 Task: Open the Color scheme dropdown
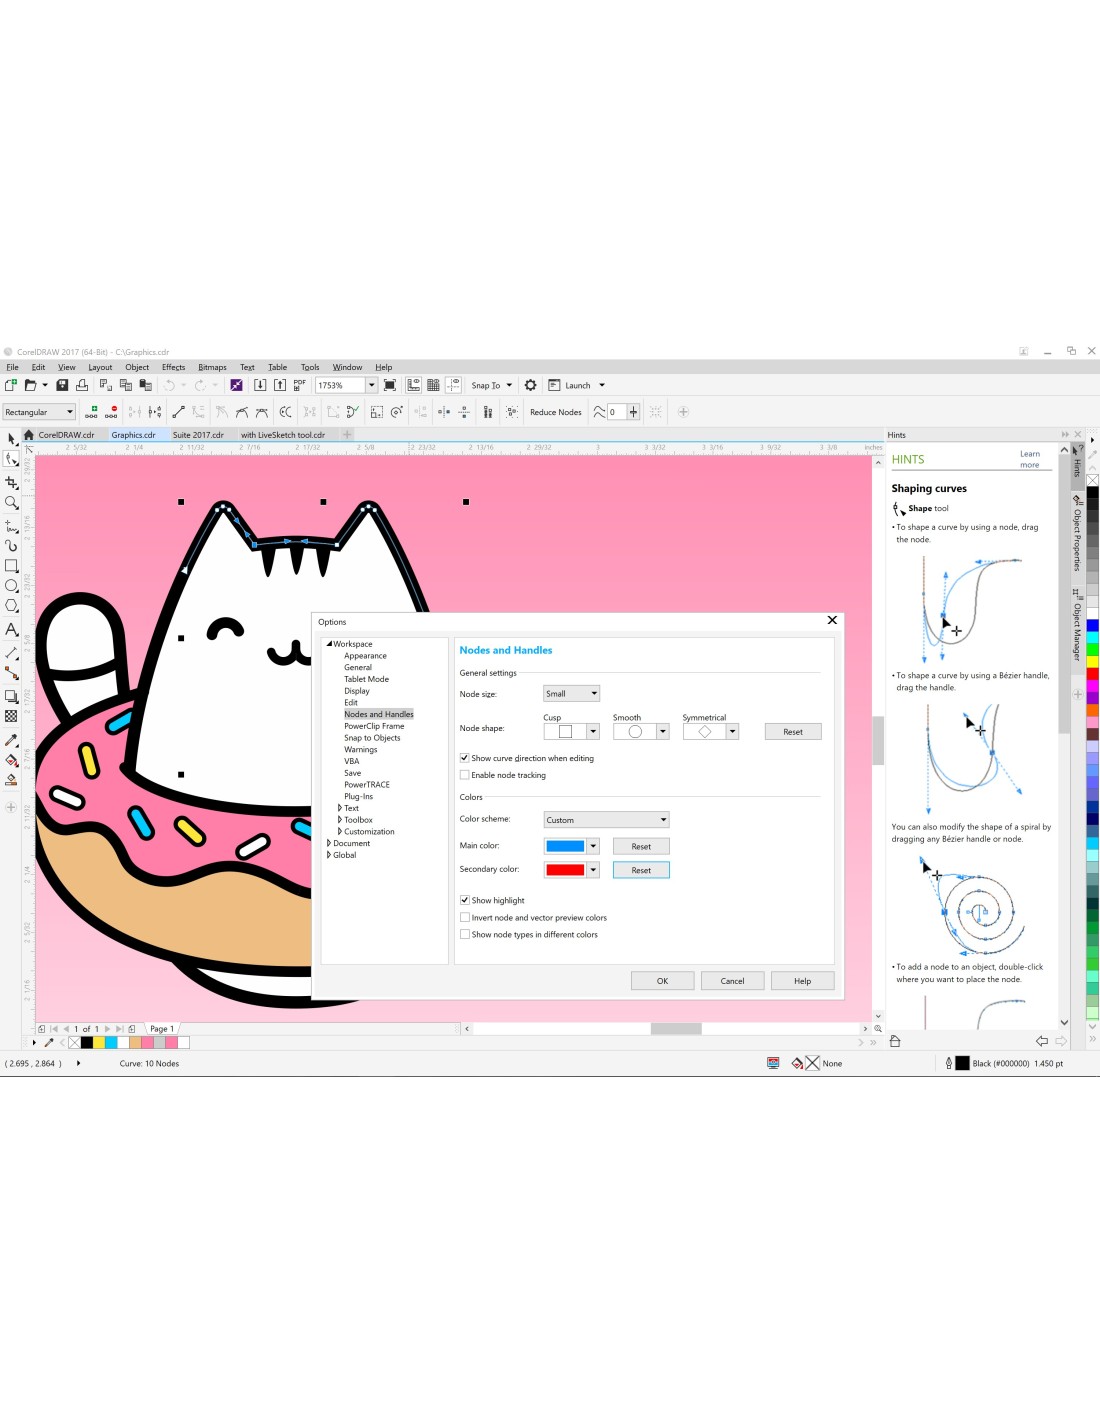tap(606, 820)
